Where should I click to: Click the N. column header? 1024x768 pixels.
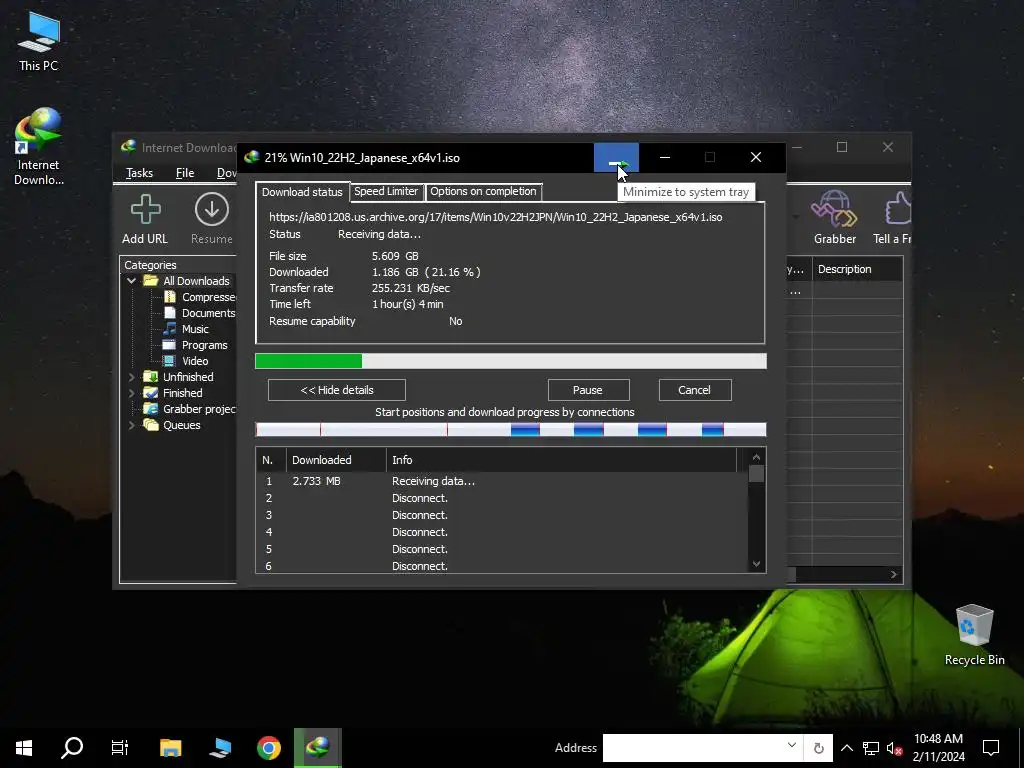click(x=271, y=460)
